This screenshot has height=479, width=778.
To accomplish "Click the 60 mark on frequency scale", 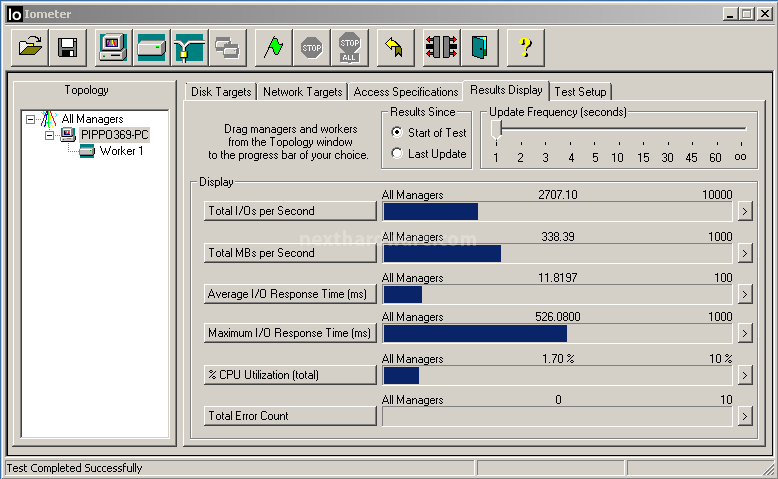I will (715, 158).
